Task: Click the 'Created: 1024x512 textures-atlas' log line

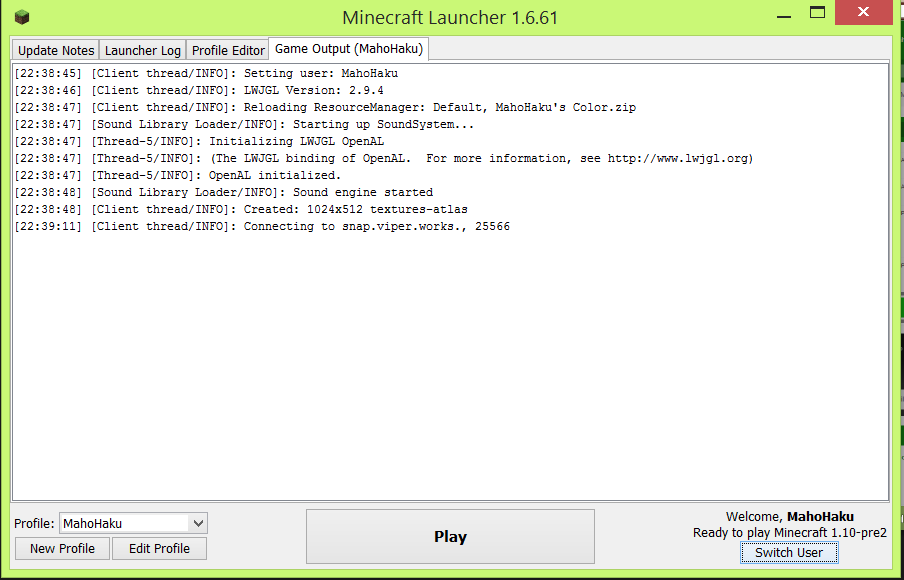Action: point(240,210)
